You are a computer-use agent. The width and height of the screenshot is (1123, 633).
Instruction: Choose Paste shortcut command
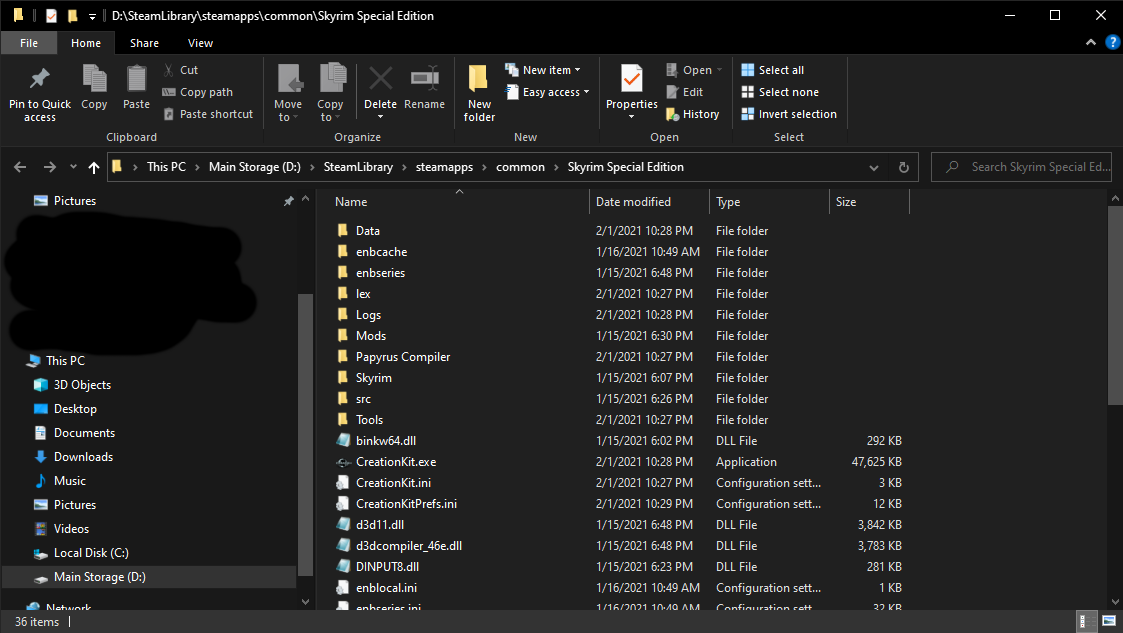tap(208, 115)
